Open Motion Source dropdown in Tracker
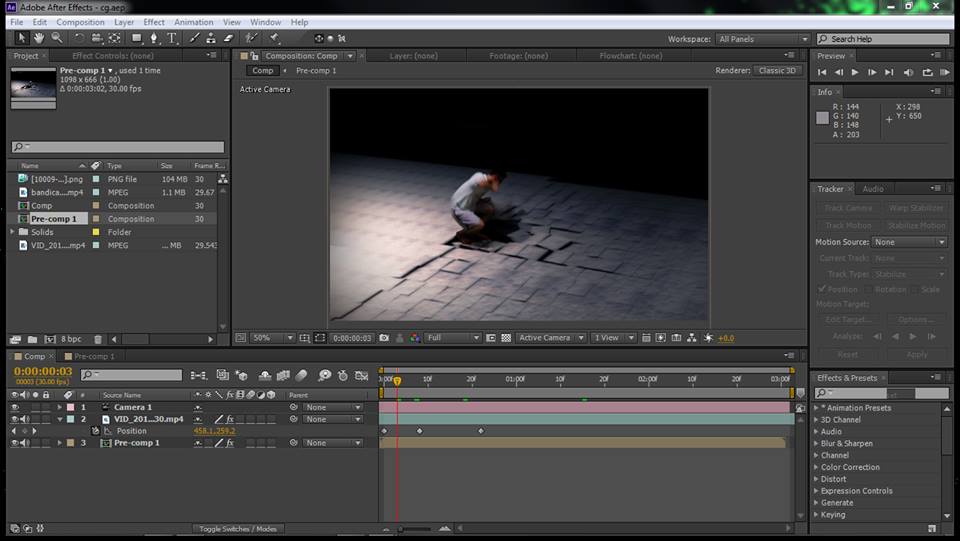This screenshot has height=541, width=960. 910,242
